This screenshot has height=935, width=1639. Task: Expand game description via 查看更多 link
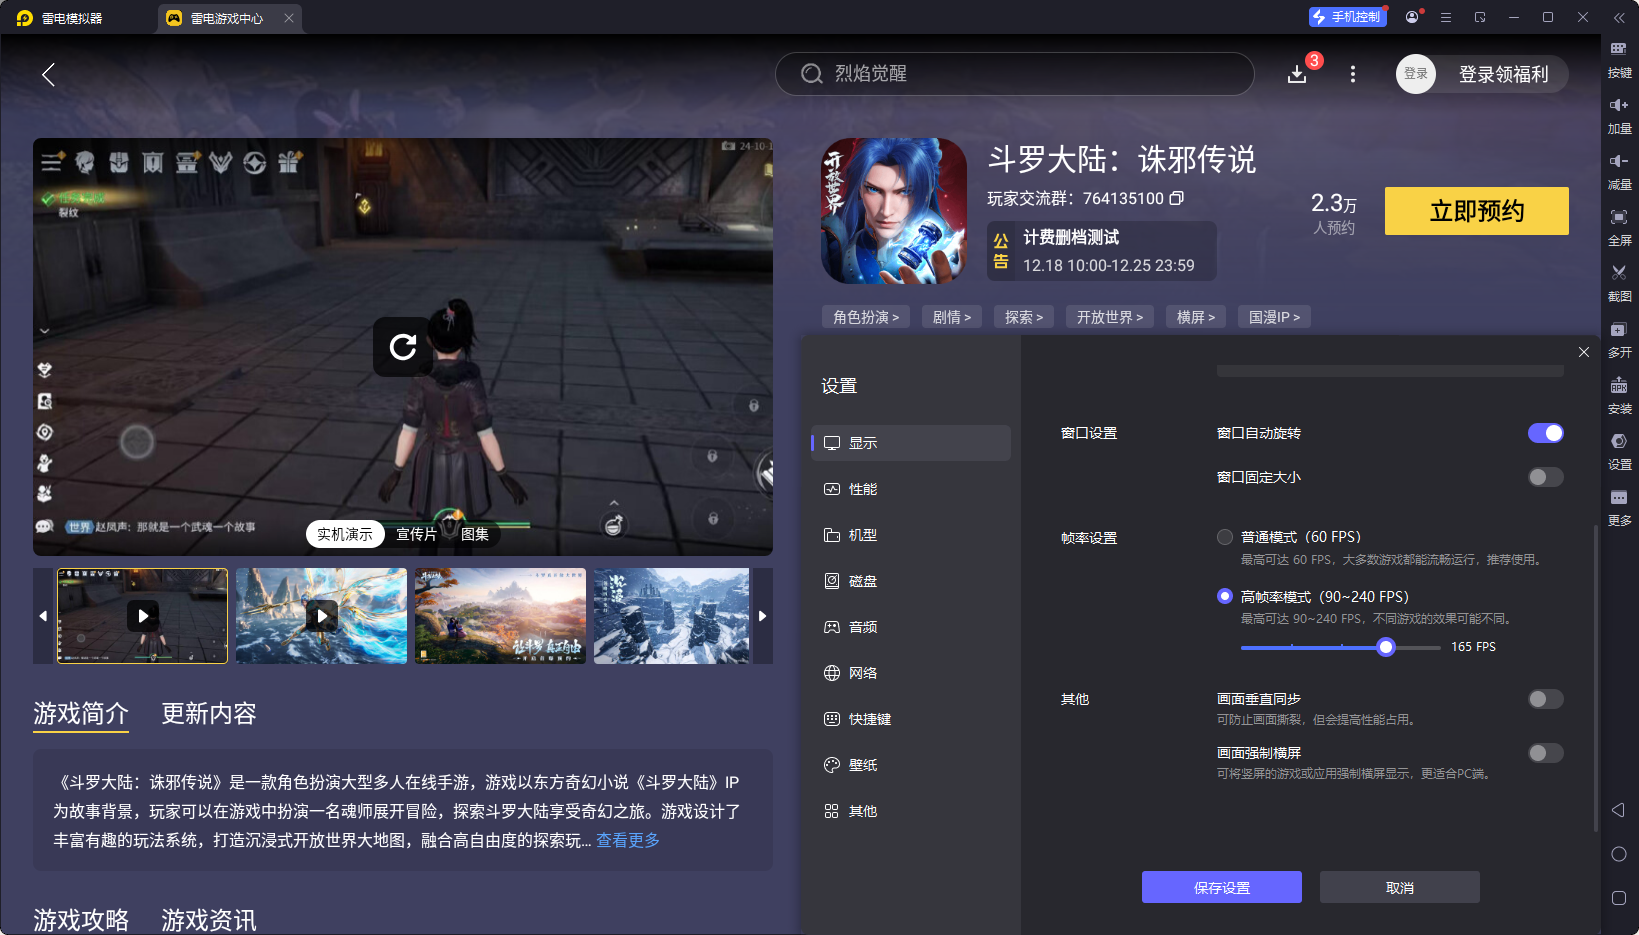(627, 840)
